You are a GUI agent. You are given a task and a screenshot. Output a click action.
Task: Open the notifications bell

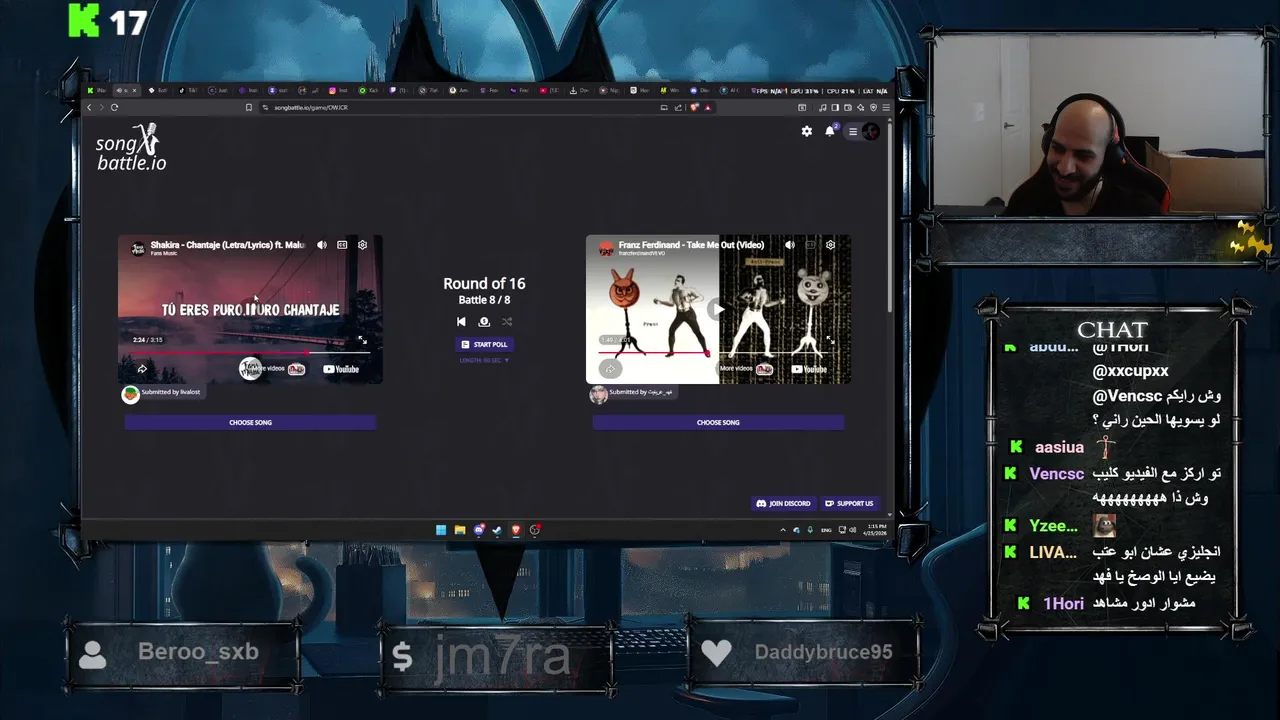tap(830, 131)
